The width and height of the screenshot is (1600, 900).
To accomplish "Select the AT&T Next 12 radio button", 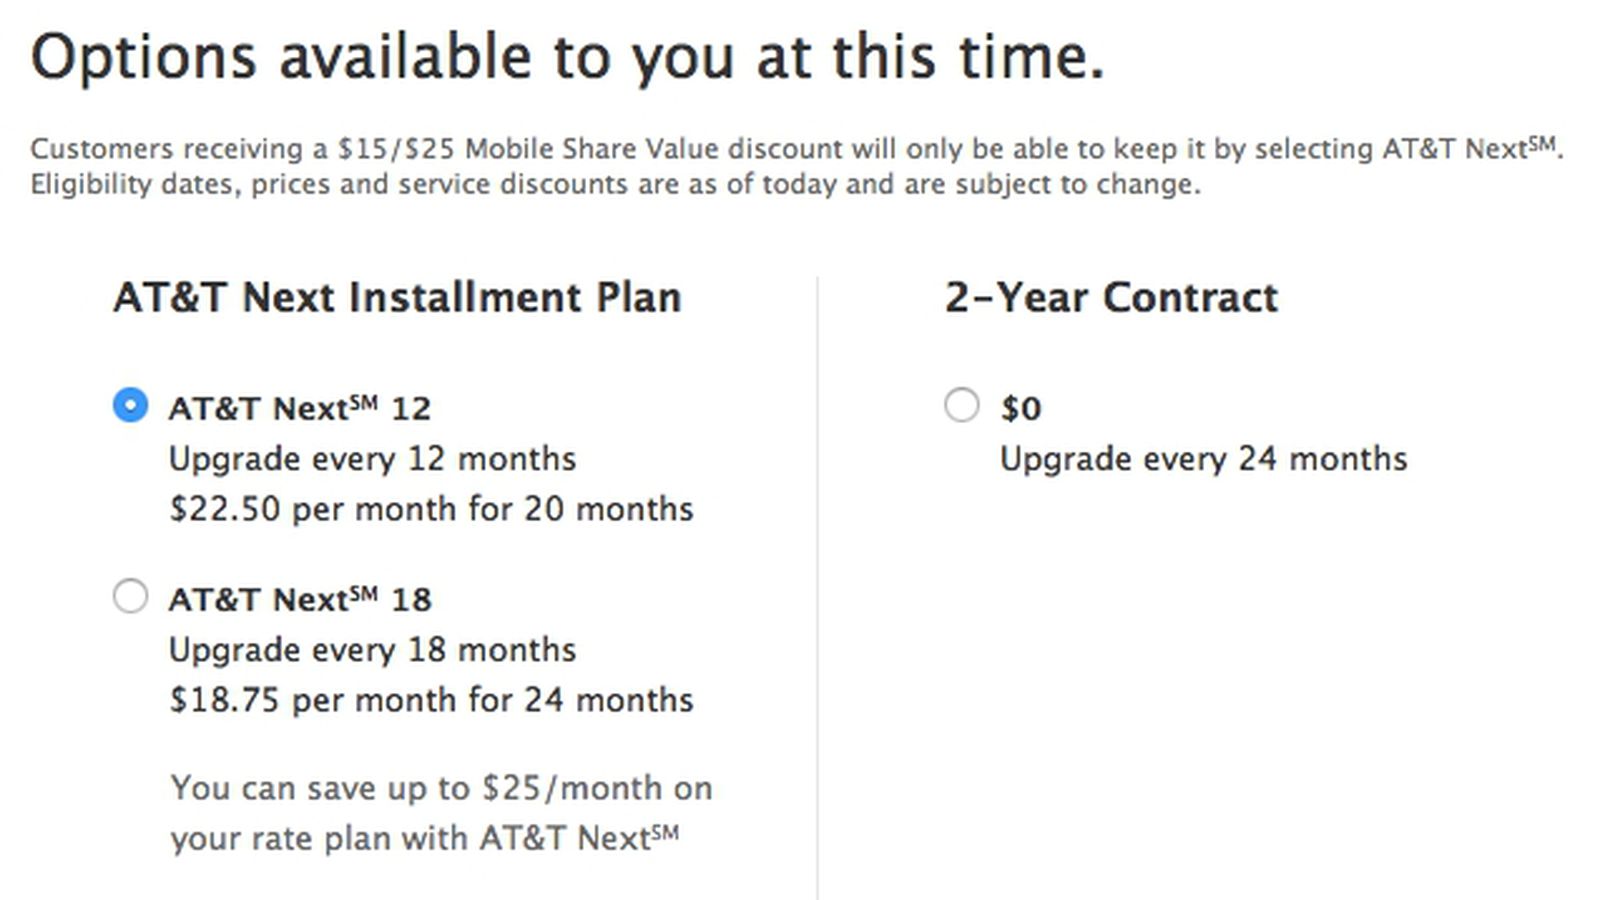I will (x=130, y=405).
